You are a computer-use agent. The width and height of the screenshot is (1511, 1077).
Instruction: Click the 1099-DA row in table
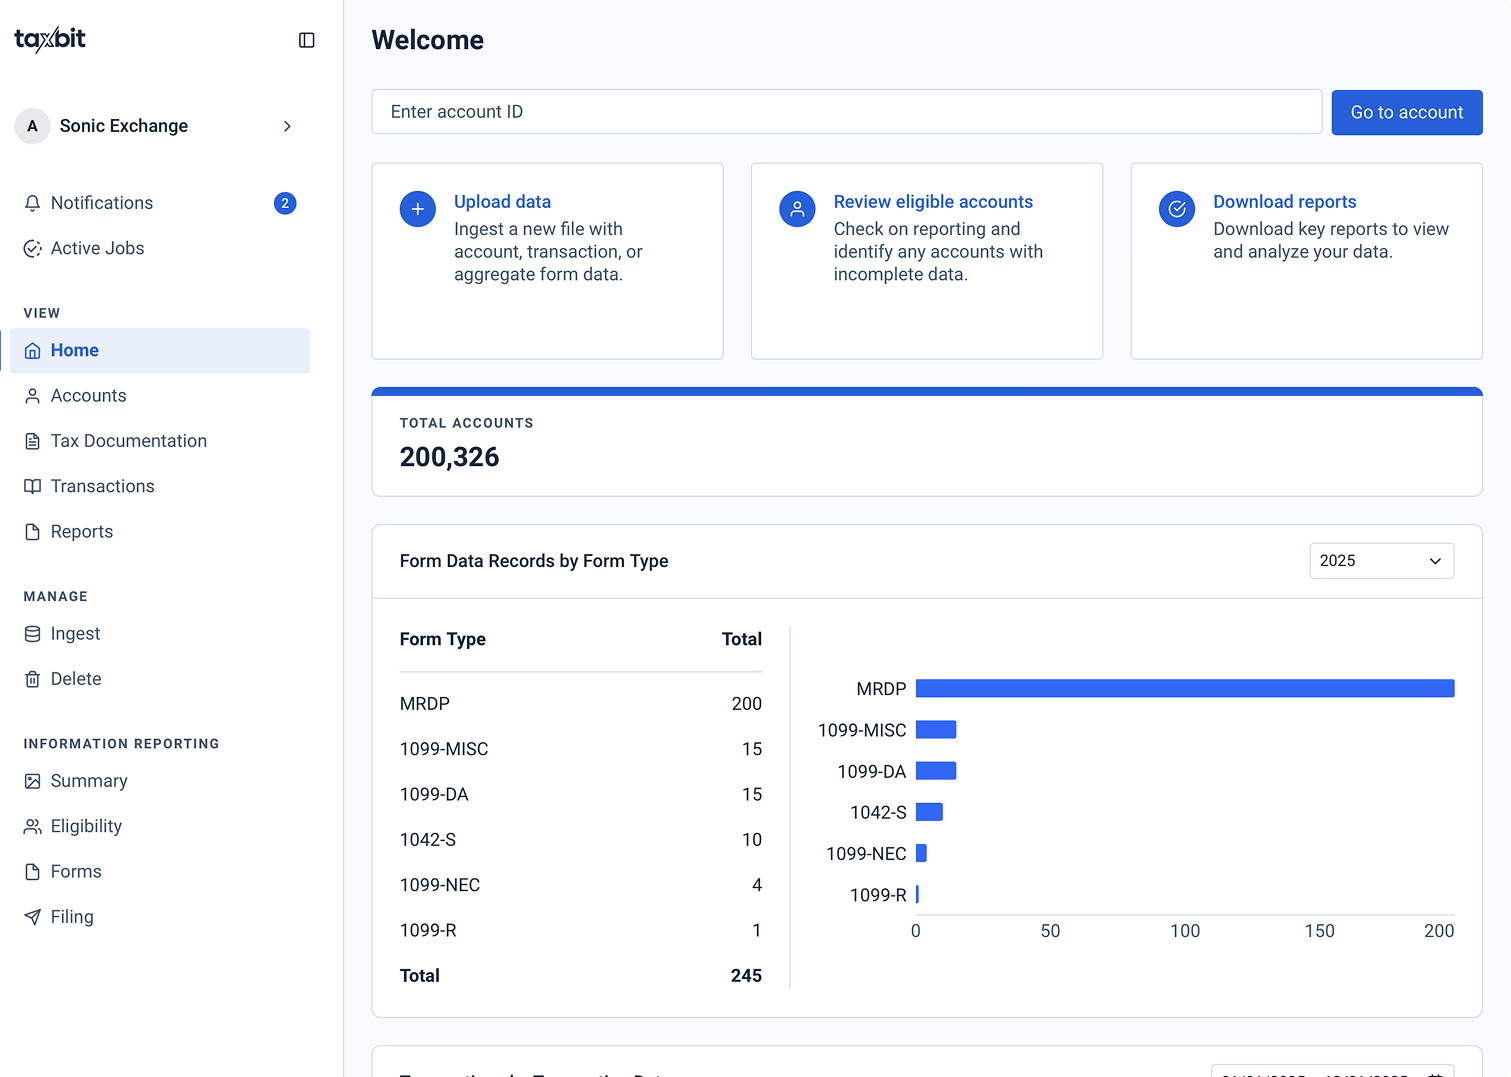(x=581, y=795)
